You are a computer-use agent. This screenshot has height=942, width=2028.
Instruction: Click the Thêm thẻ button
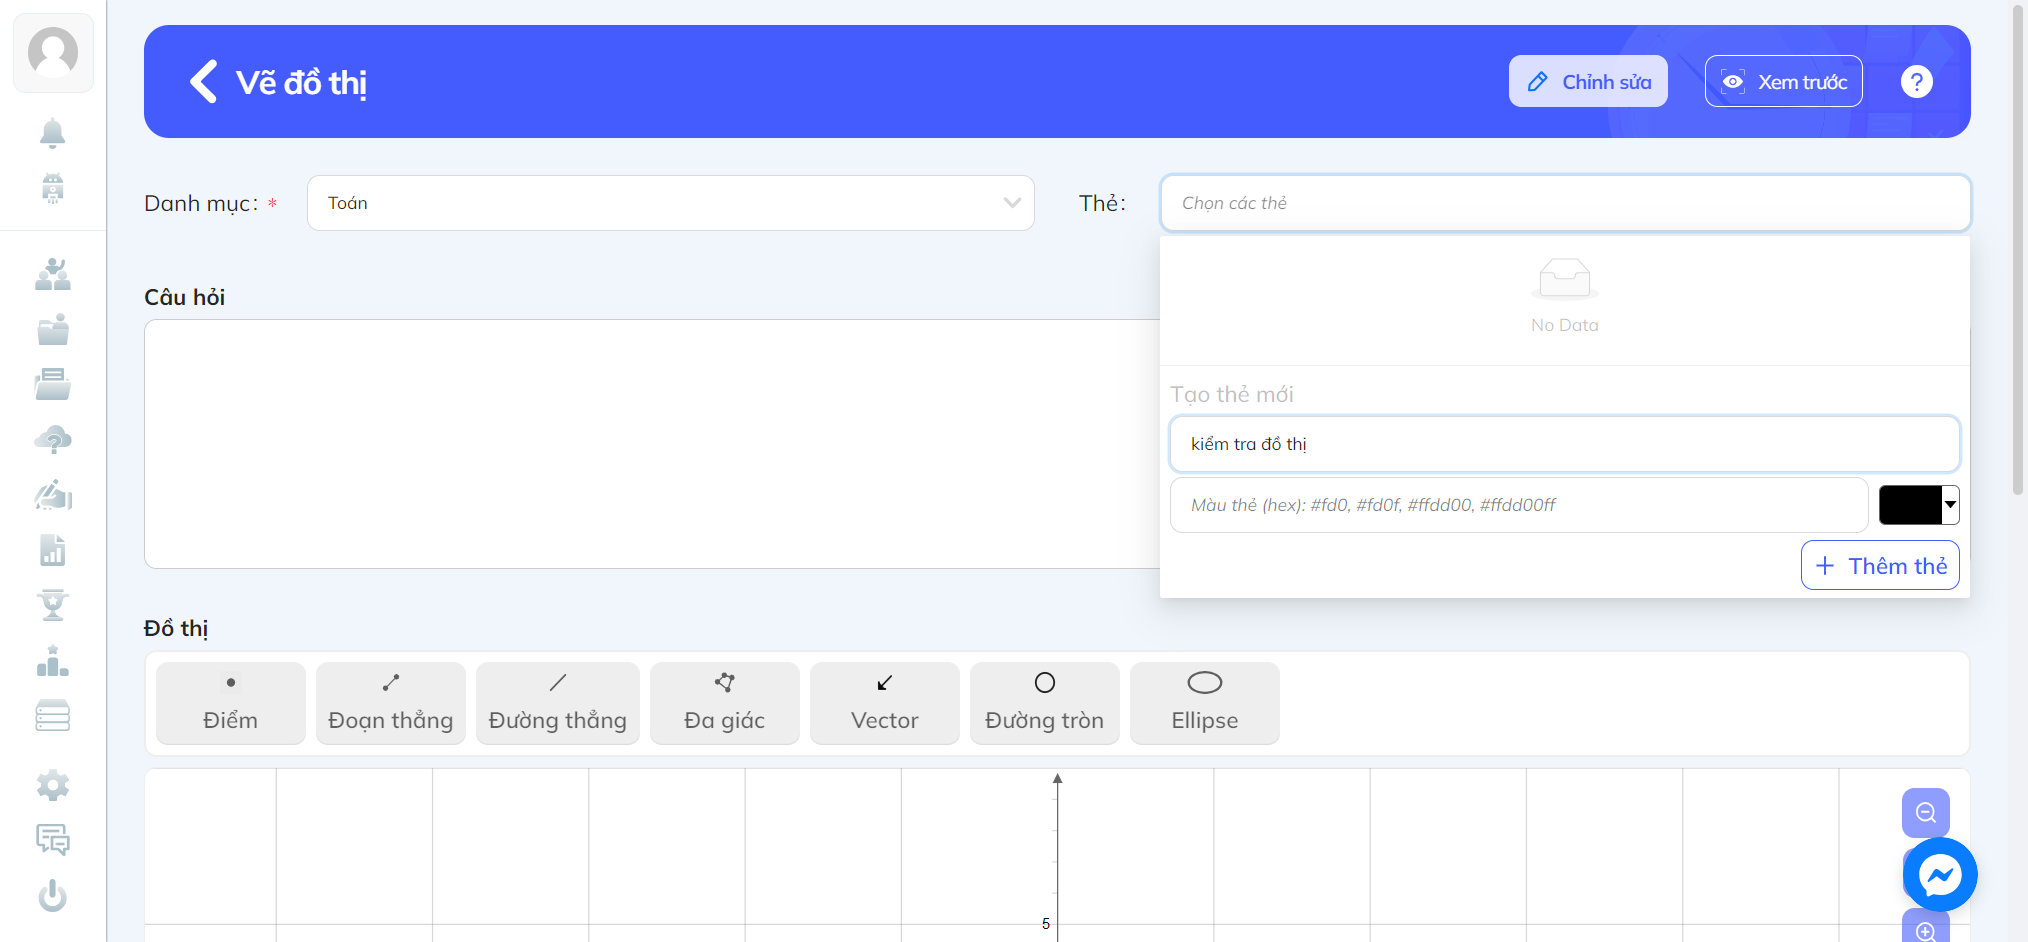tap(1880, 566)
